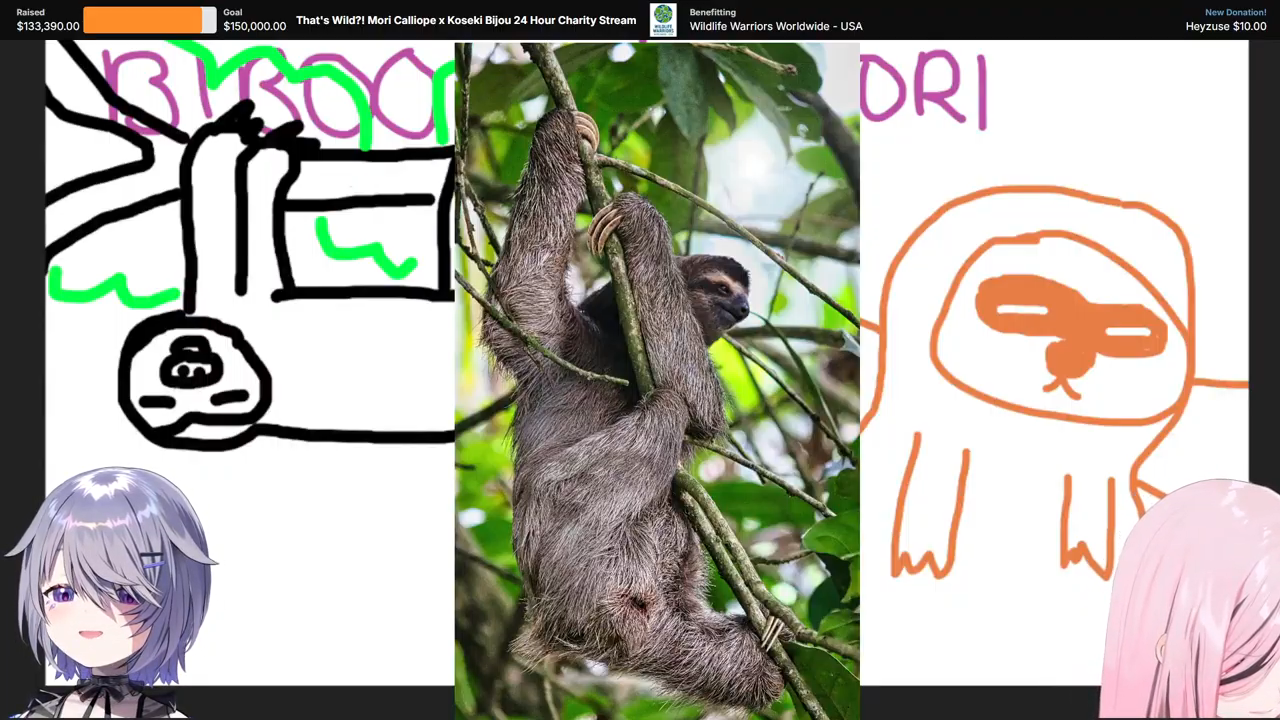The height and width of the screenshot is (720, 1280).
Task: Click the sloth photo in the center
Action: (x=657, y=380)
